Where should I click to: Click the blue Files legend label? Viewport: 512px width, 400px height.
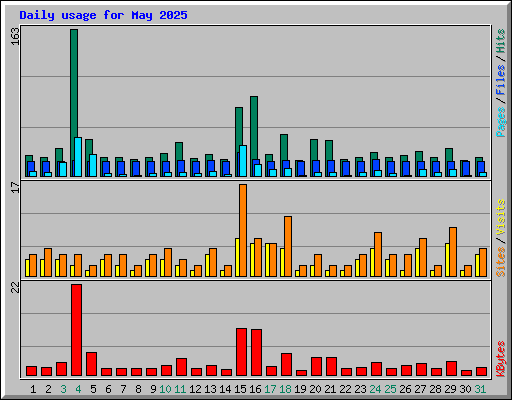click(501, 80)
